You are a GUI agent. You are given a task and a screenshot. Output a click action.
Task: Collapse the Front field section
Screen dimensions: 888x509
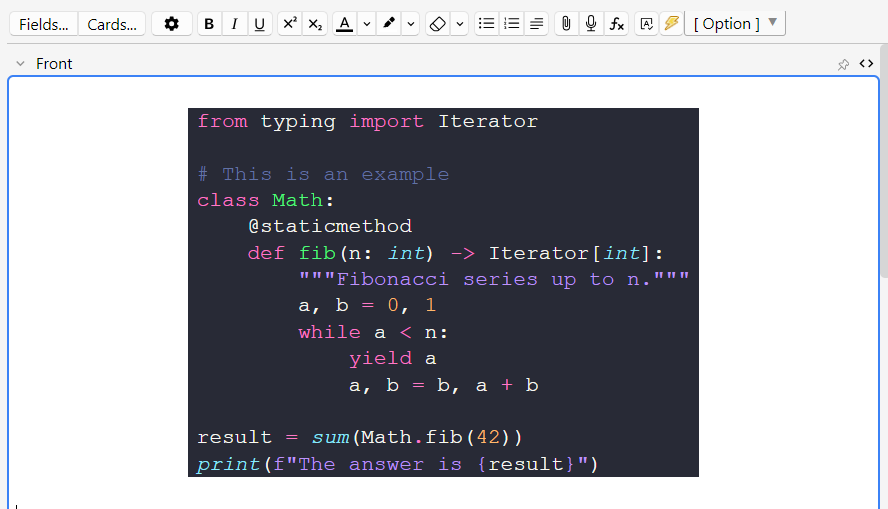click(x=20, y=63)
